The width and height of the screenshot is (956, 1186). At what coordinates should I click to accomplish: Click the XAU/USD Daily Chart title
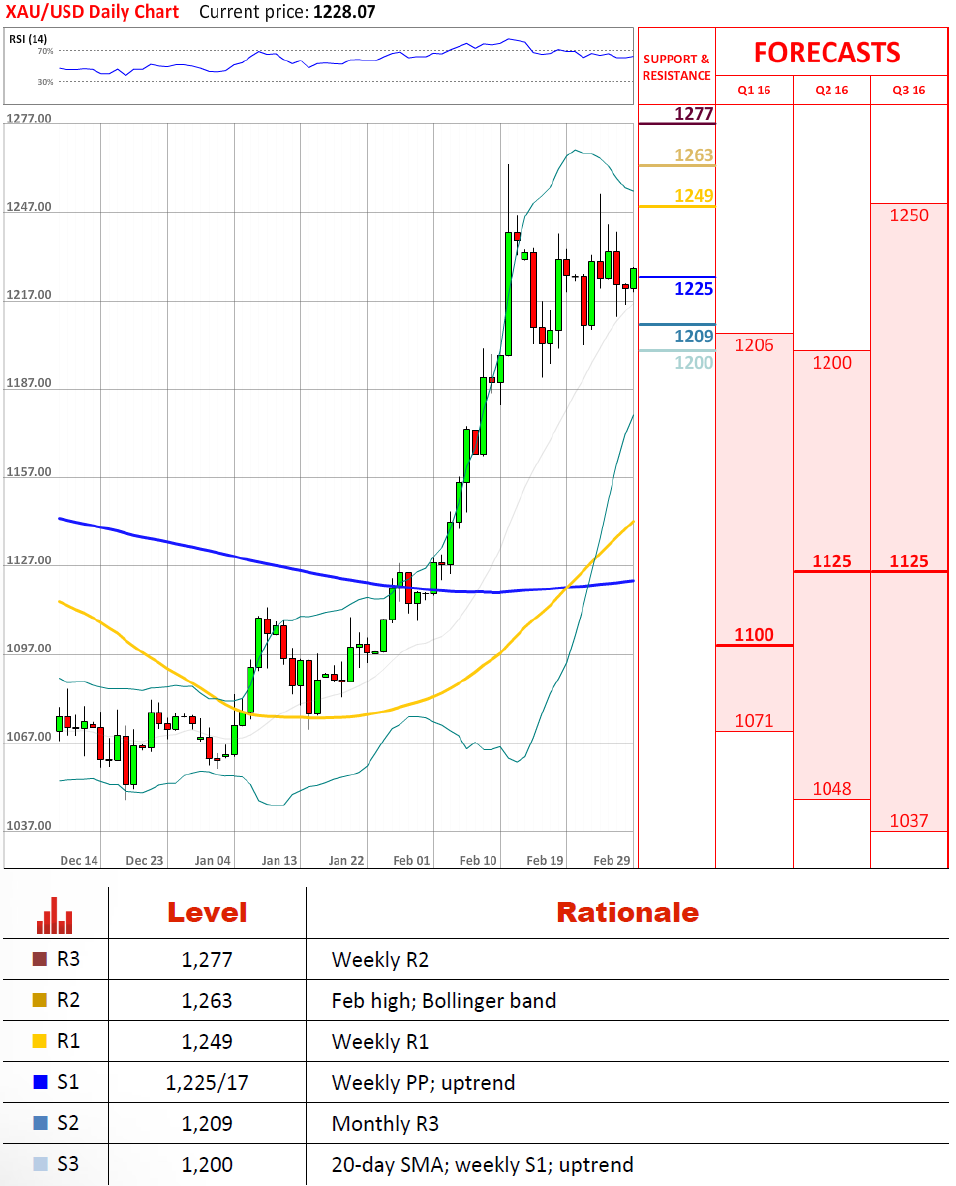pyautogui.click(x=92, y=12)
